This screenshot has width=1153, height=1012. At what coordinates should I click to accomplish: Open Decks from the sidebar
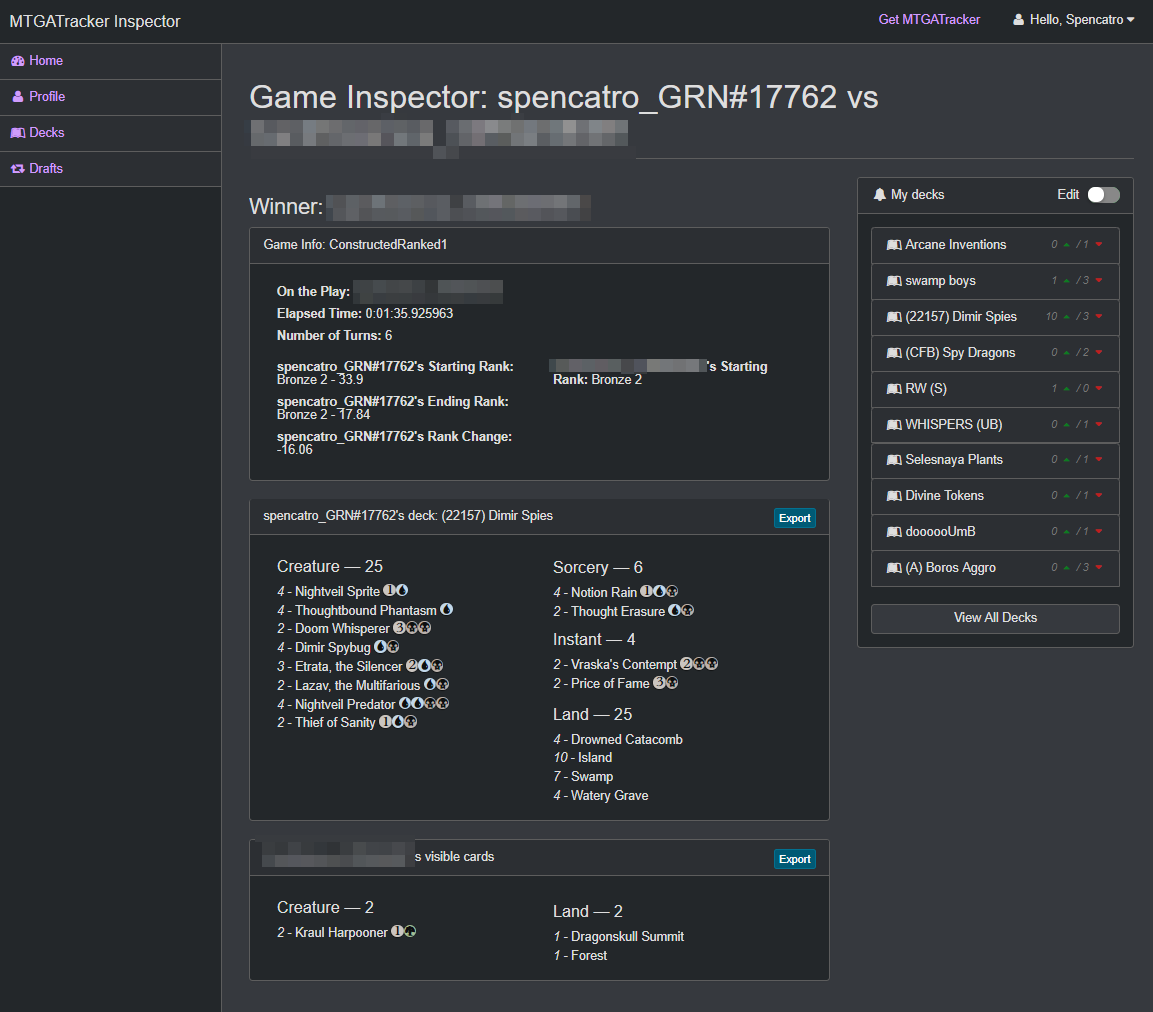tap(110, 133)
